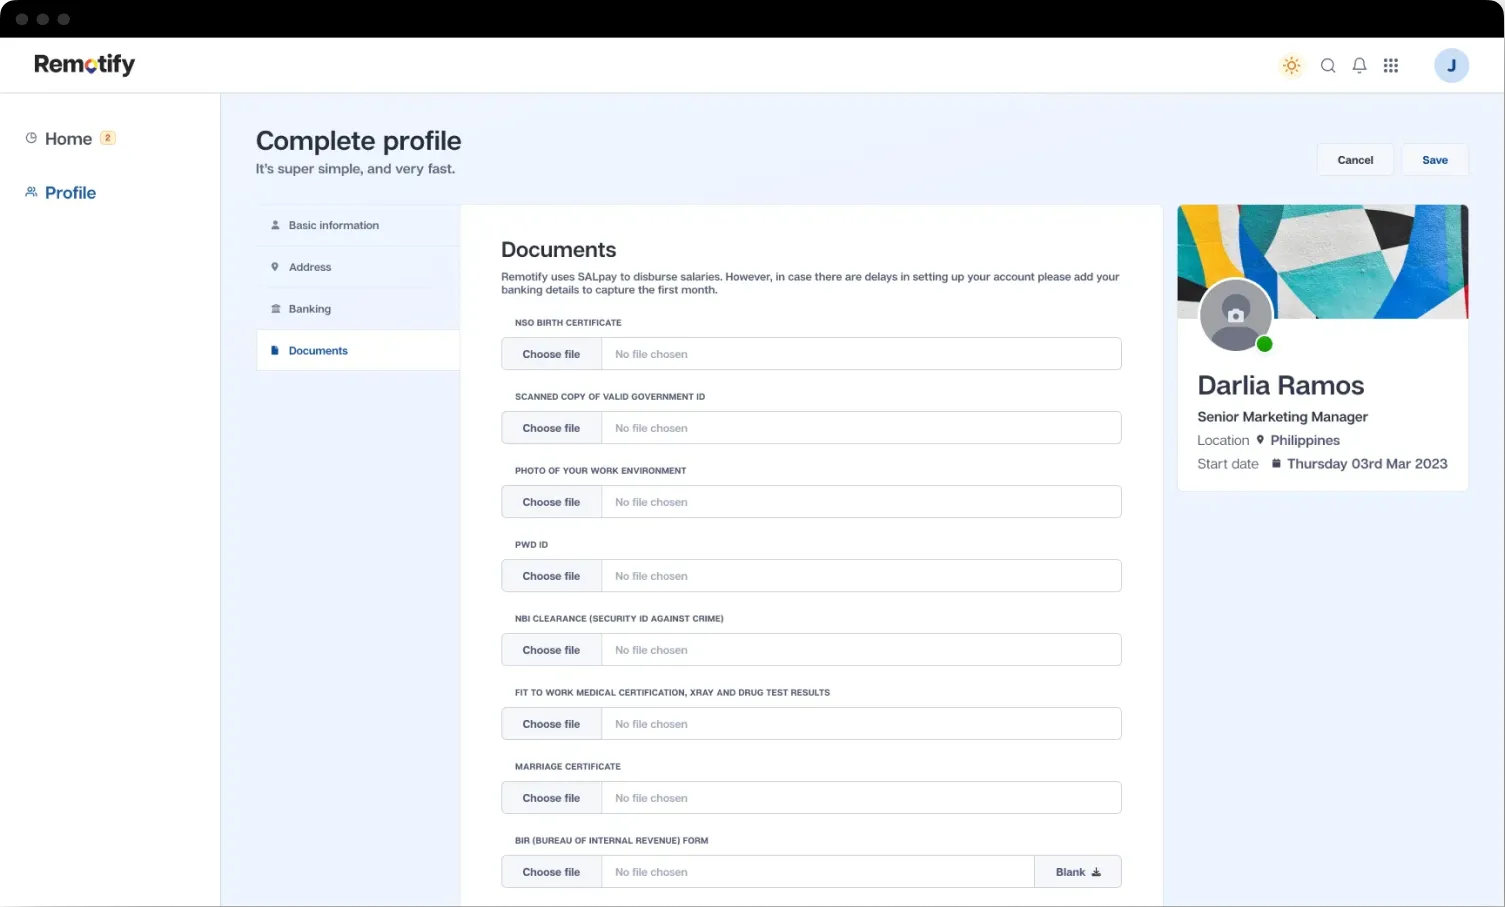
Task: Open notifications bell icon
Action: (x=1359, y=66)
